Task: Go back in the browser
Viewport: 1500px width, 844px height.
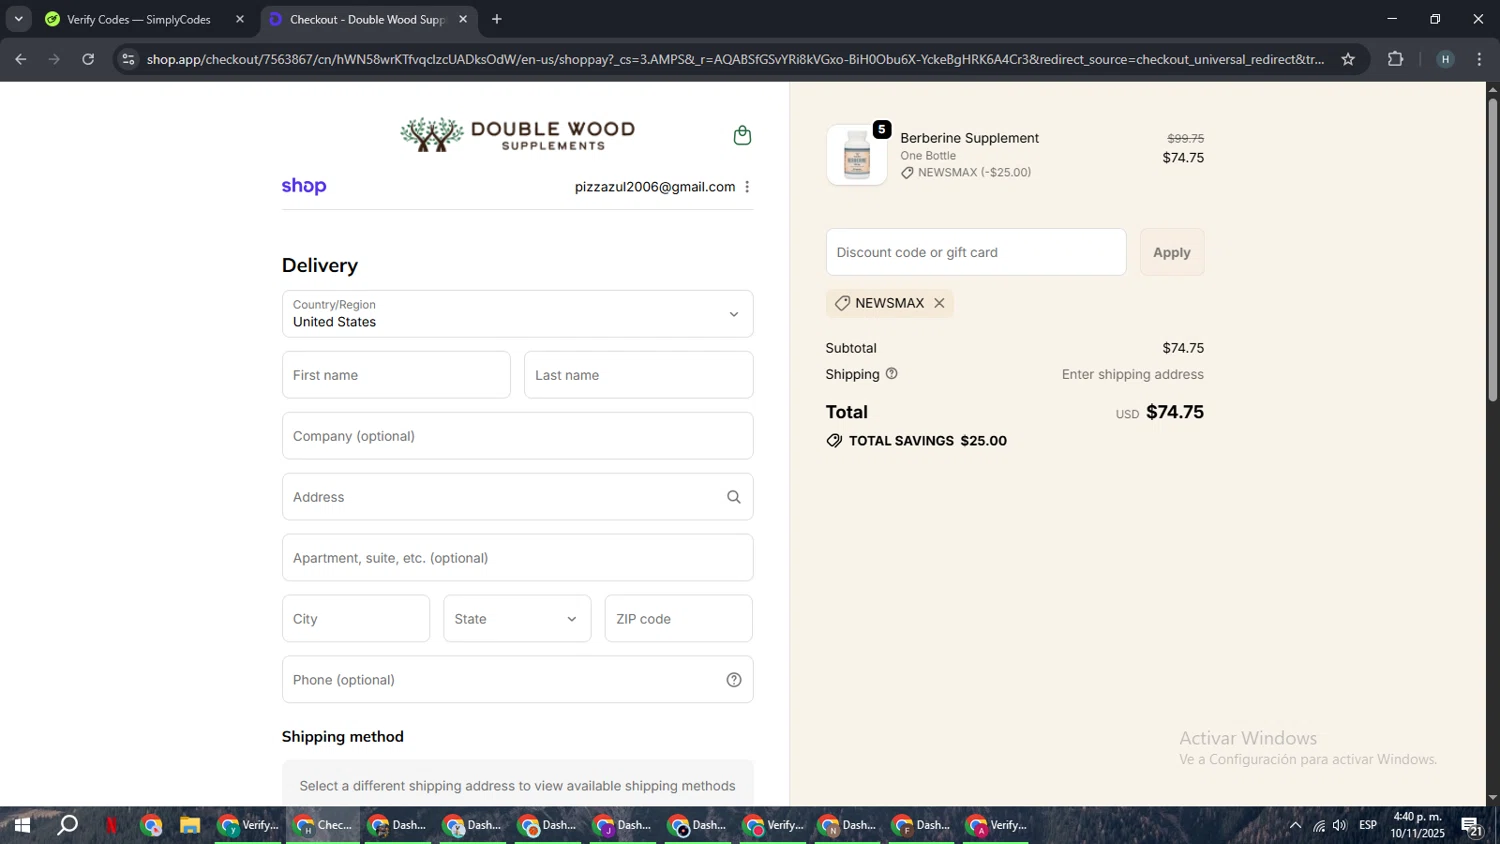Action: [21, 59]
